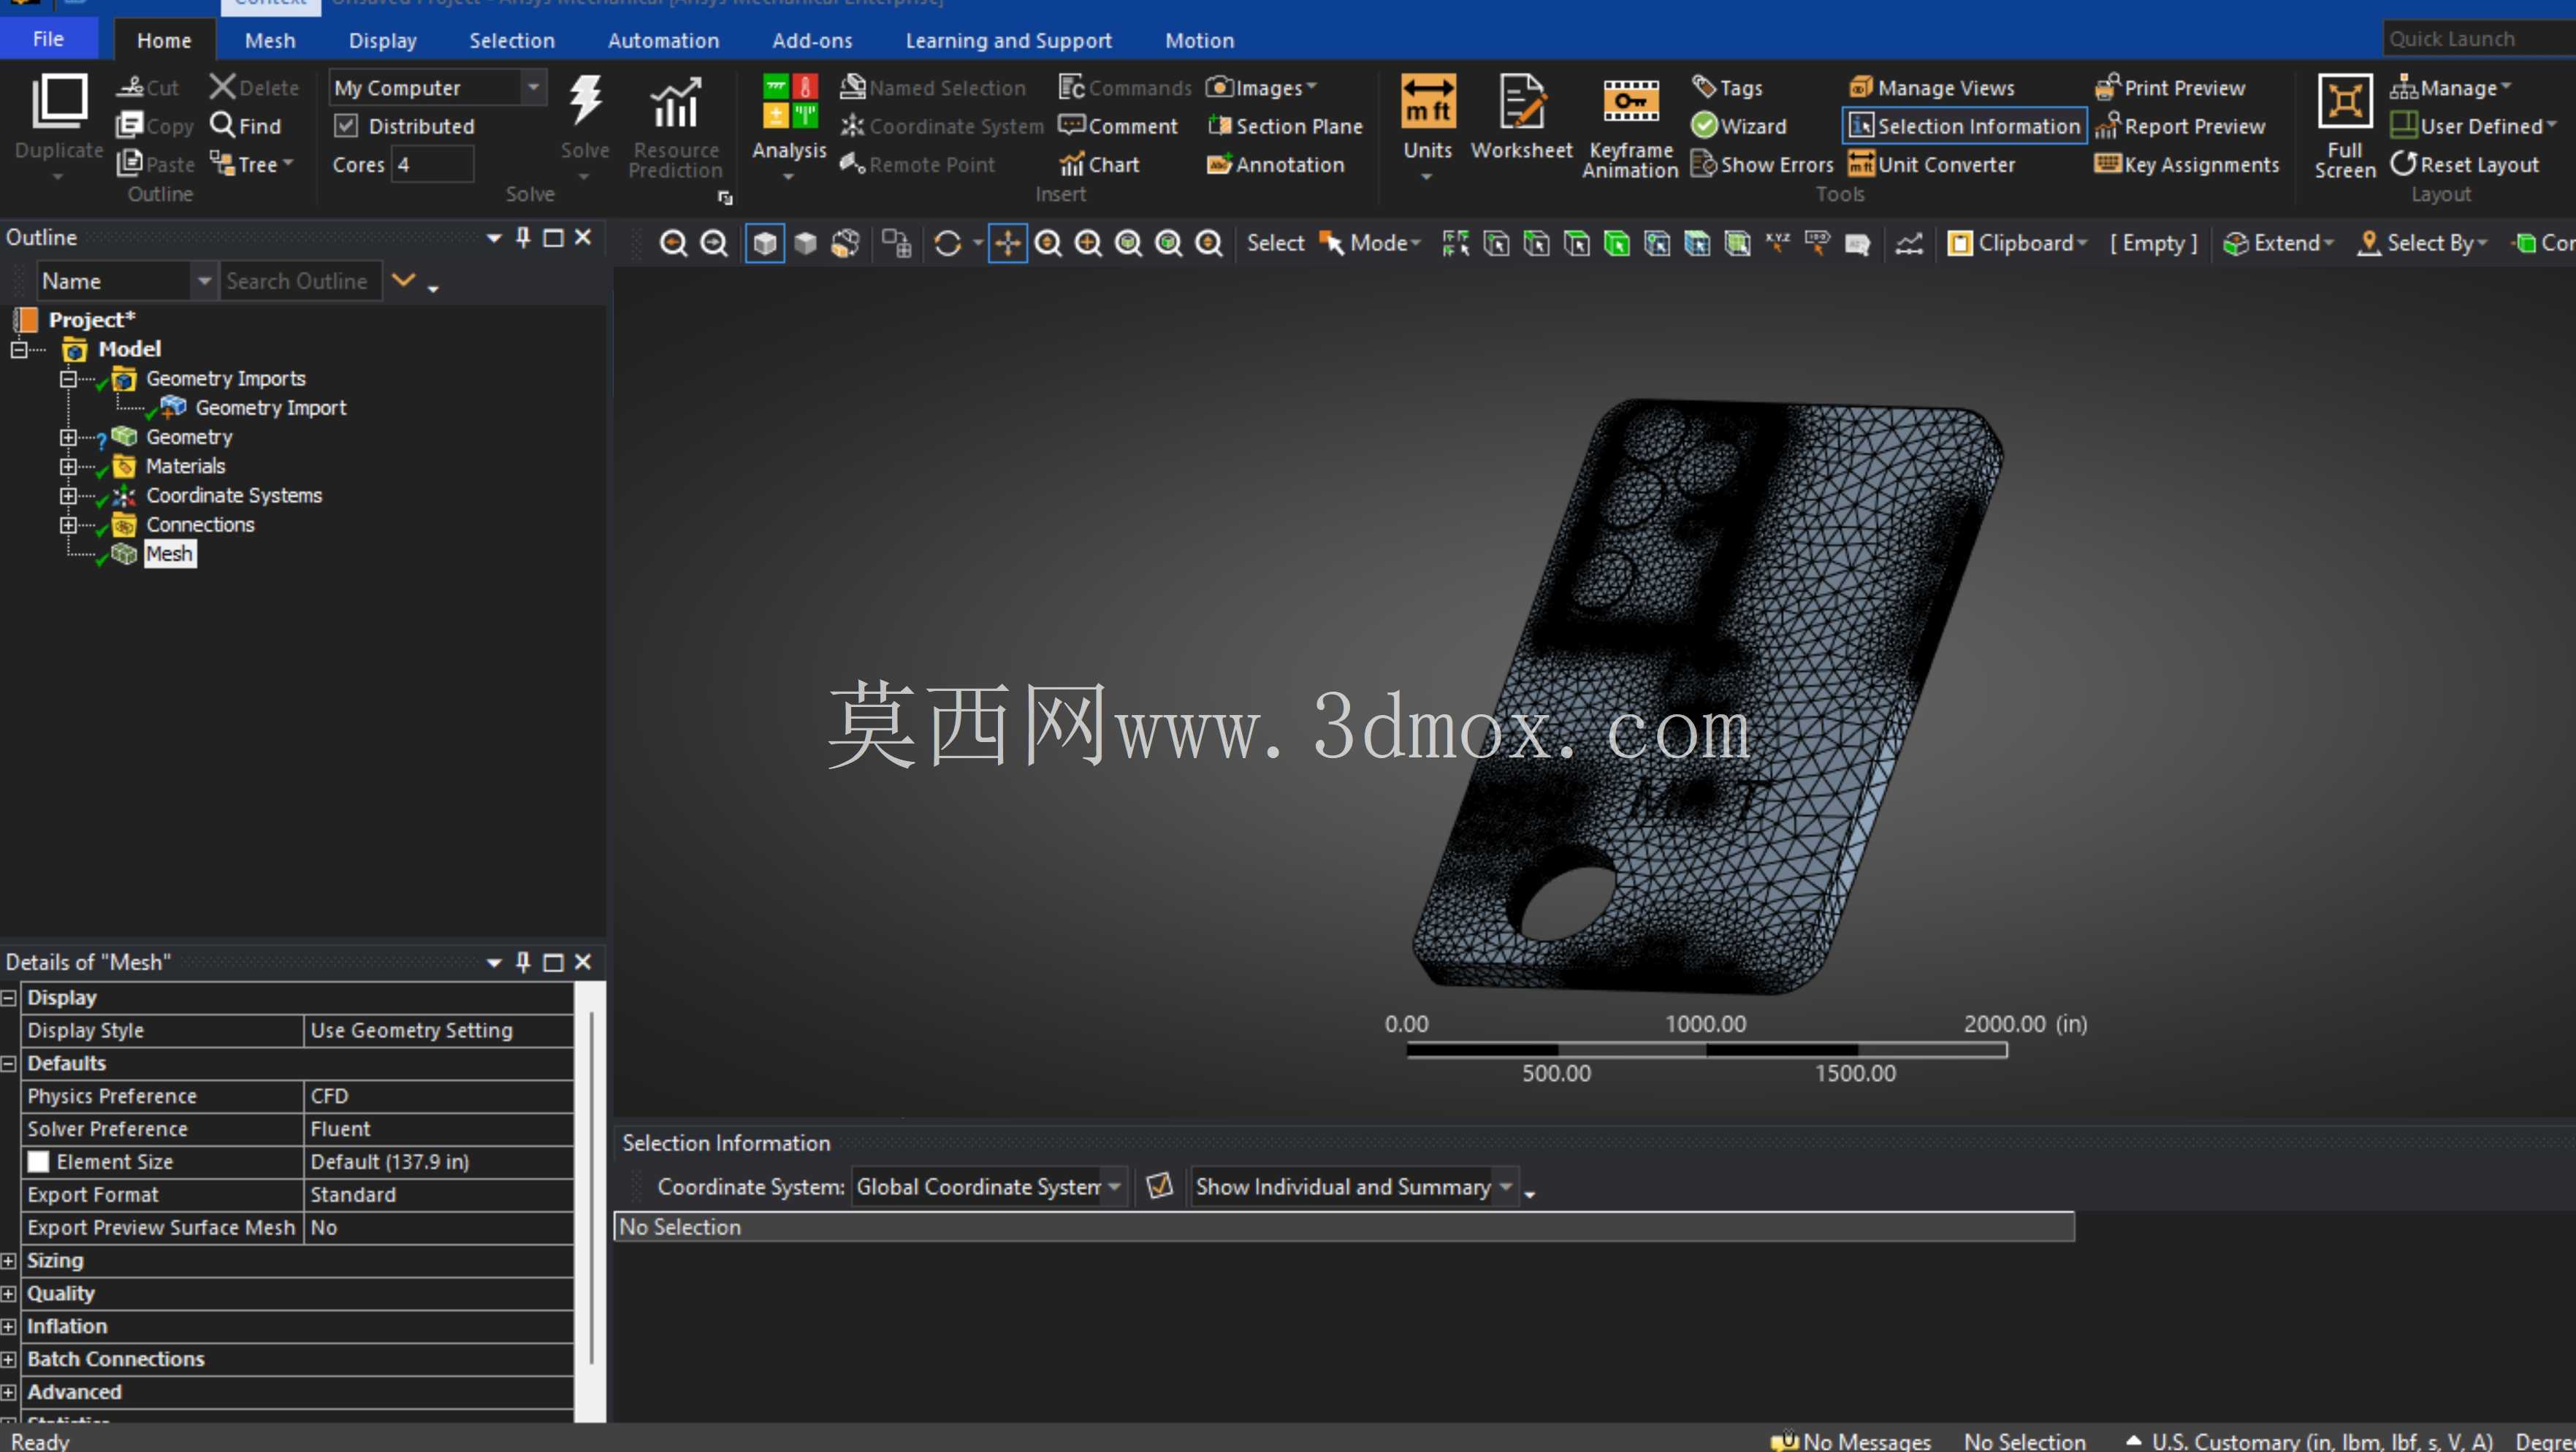Open Report Preview
2576x1452 pixels.
(x=2180, y=126)
